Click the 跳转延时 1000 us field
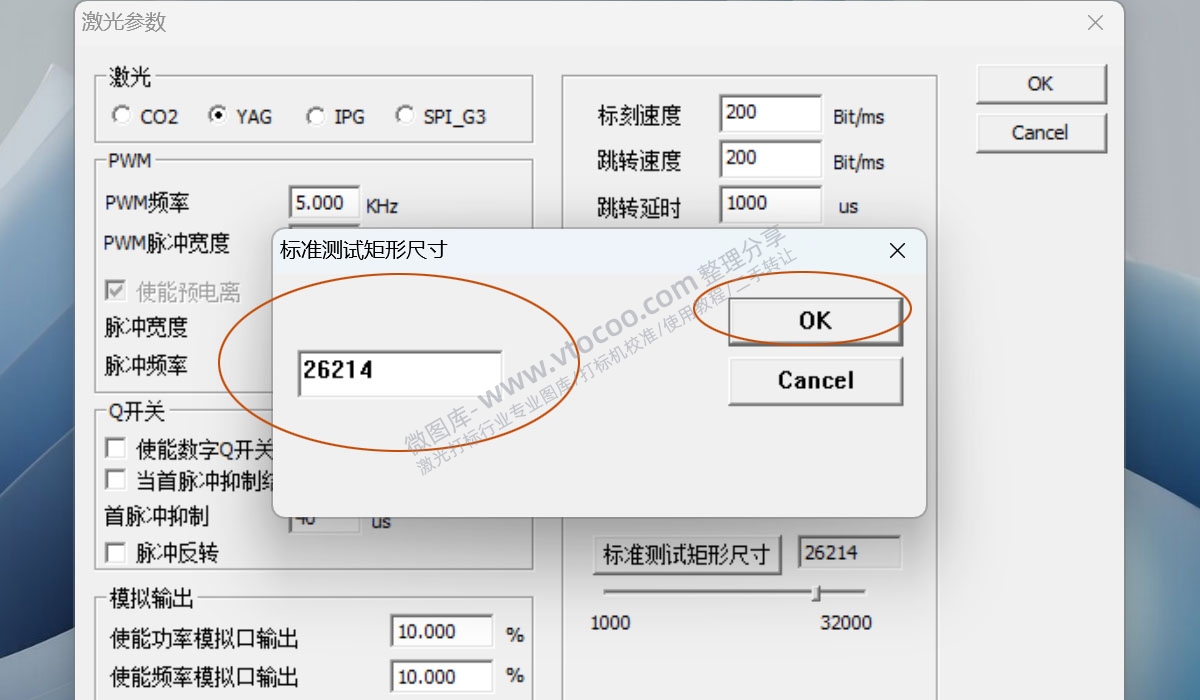Image resolution: width=1200 pixels, height=700 pixels. (769, 203)
